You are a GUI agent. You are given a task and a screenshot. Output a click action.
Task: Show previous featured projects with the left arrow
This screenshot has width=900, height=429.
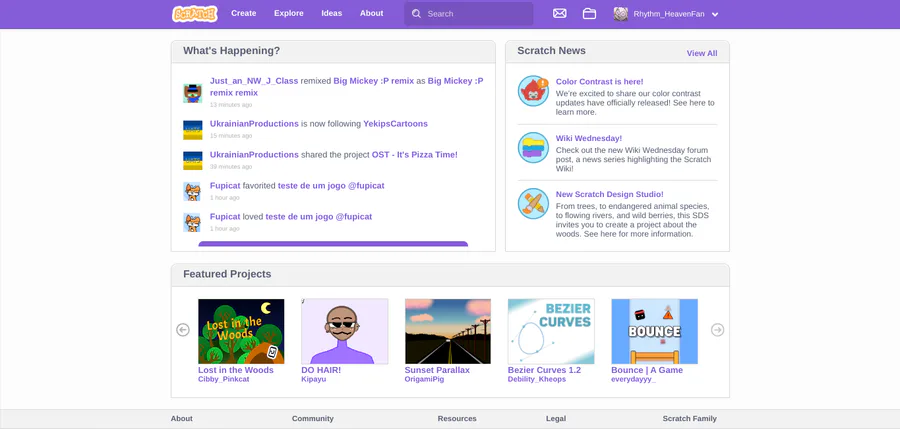point(183,330)
